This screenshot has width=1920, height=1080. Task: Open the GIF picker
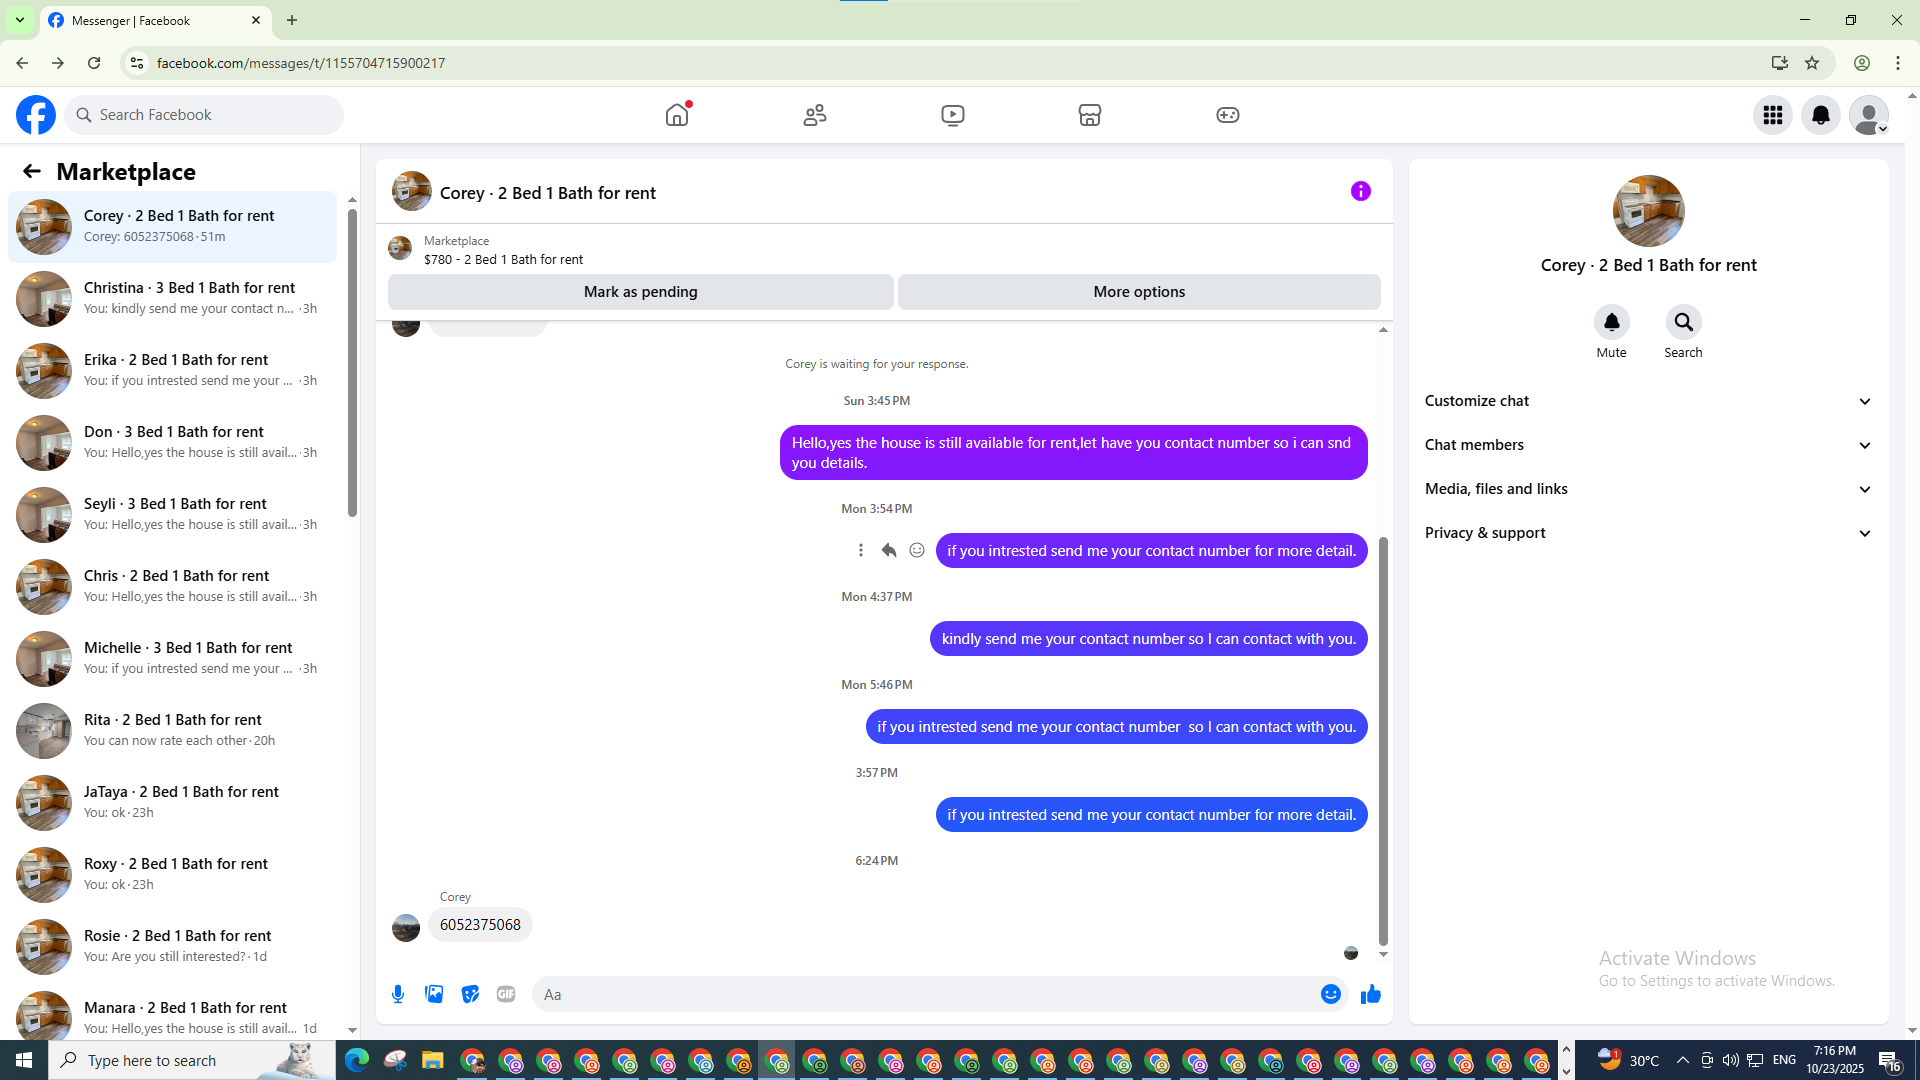[506, 994]
